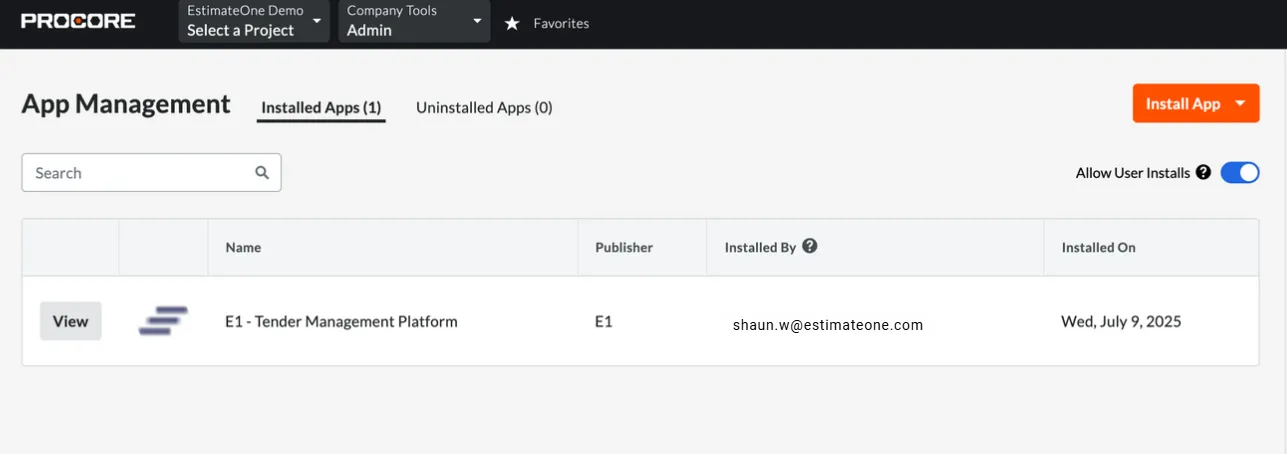The image size is (1287, 454).
Task: Click the Installed By help icon
Action: tap(810, 246)
